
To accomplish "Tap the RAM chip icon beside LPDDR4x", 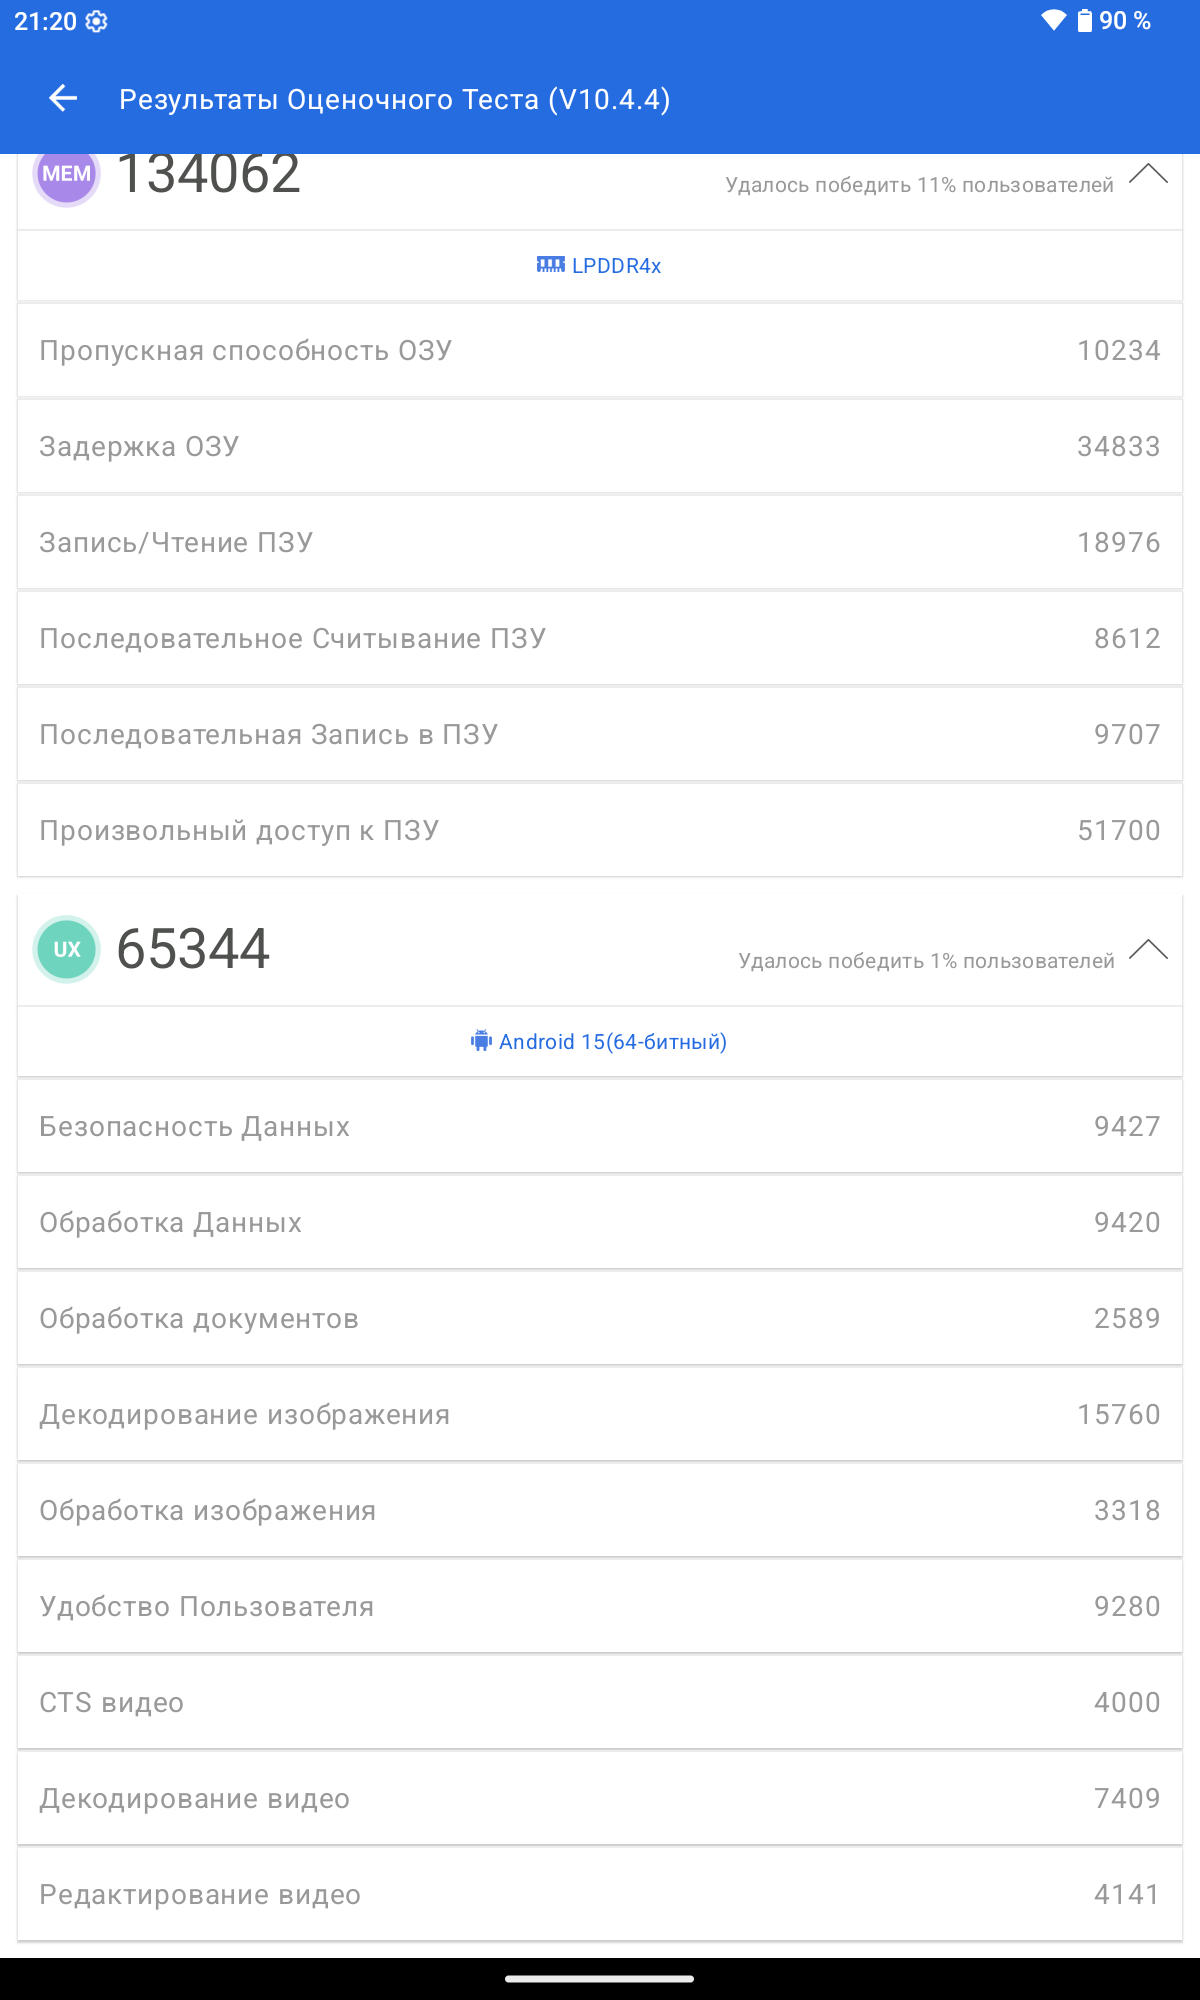I will click(x=550, y=265).
